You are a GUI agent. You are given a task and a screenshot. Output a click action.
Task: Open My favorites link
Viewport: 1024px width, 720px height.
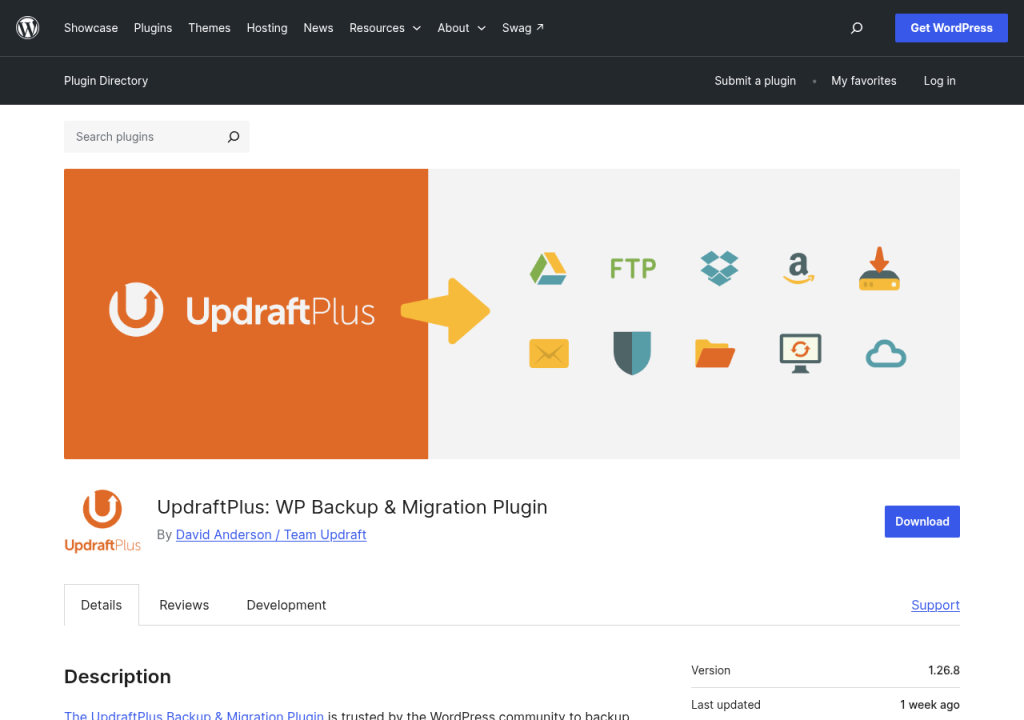[863, 81]
